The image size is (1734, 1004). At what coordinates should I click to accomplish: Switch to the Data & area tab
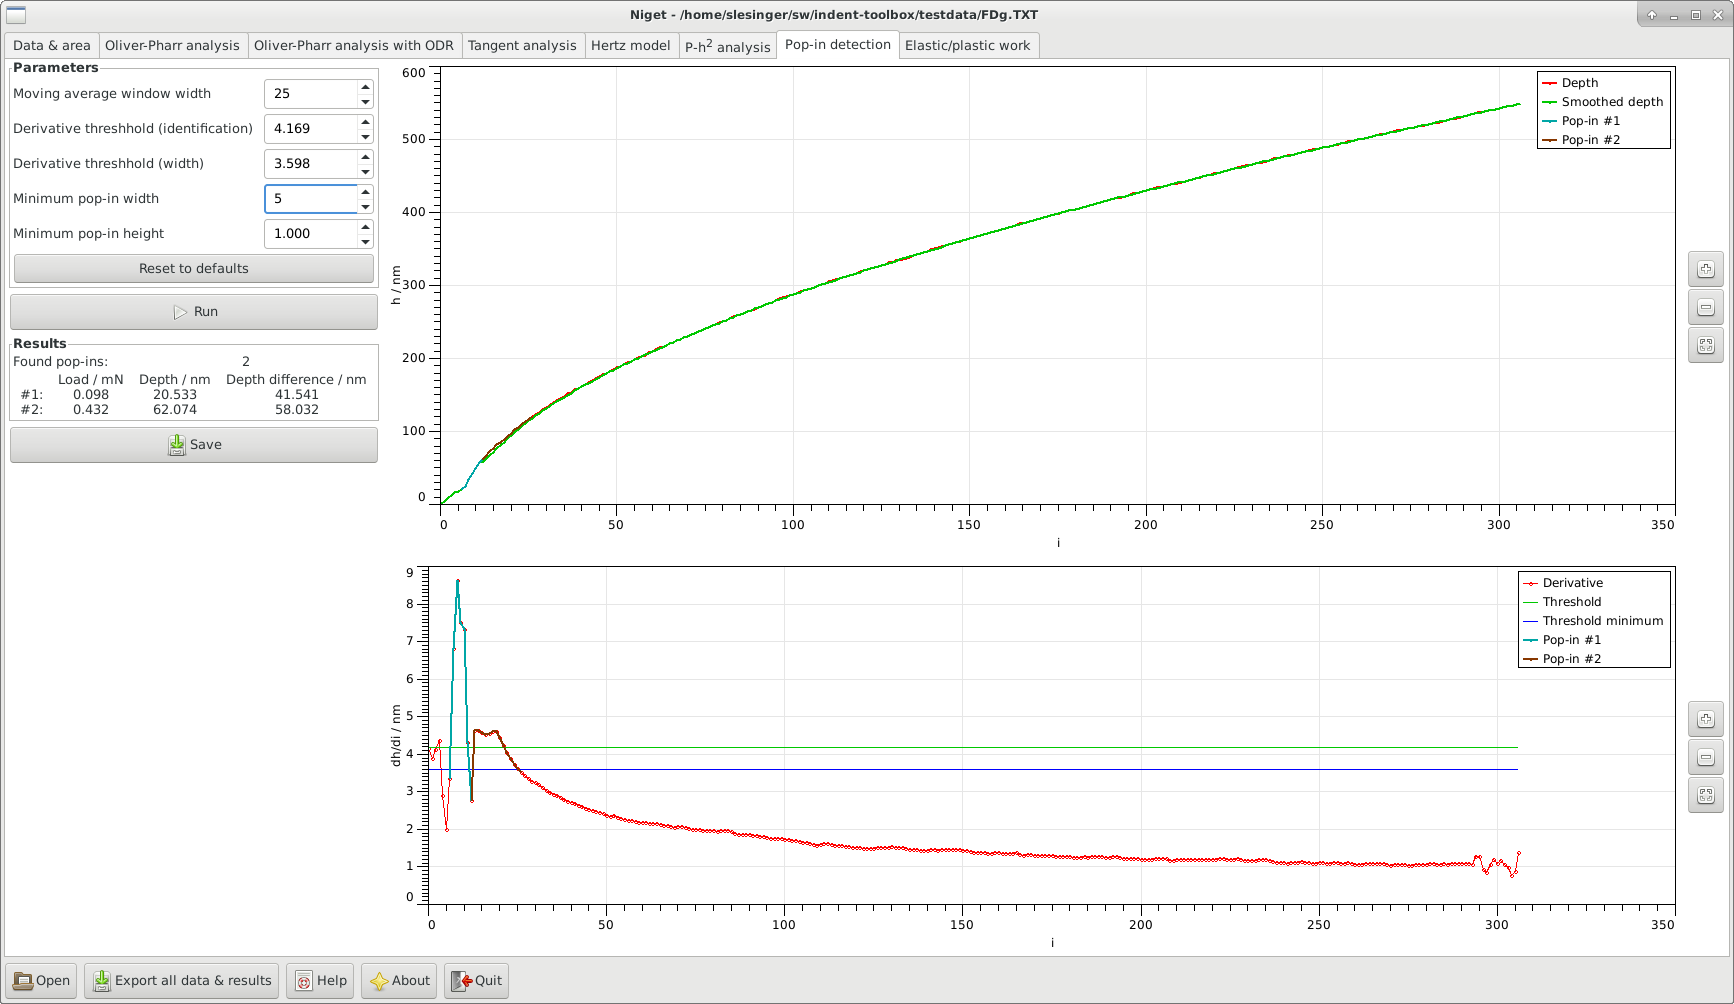[52, 45]
